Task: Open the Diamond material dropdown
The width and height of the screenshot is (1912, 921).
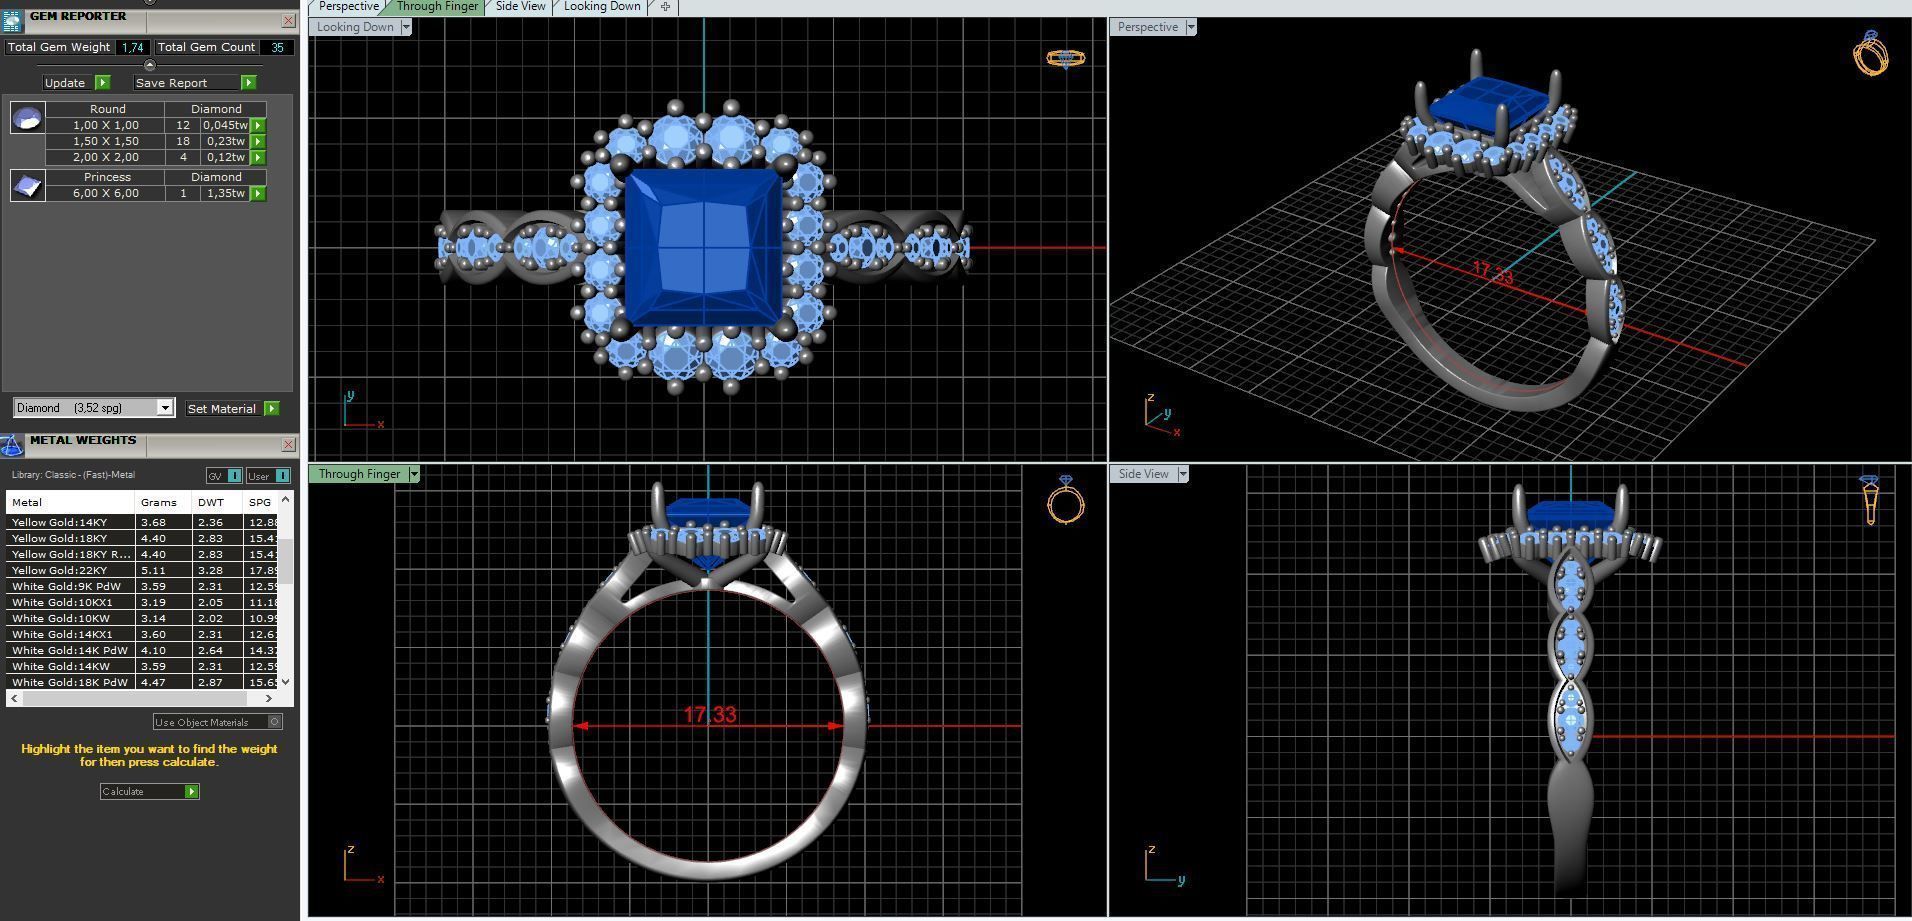Action: pos(165,408)
